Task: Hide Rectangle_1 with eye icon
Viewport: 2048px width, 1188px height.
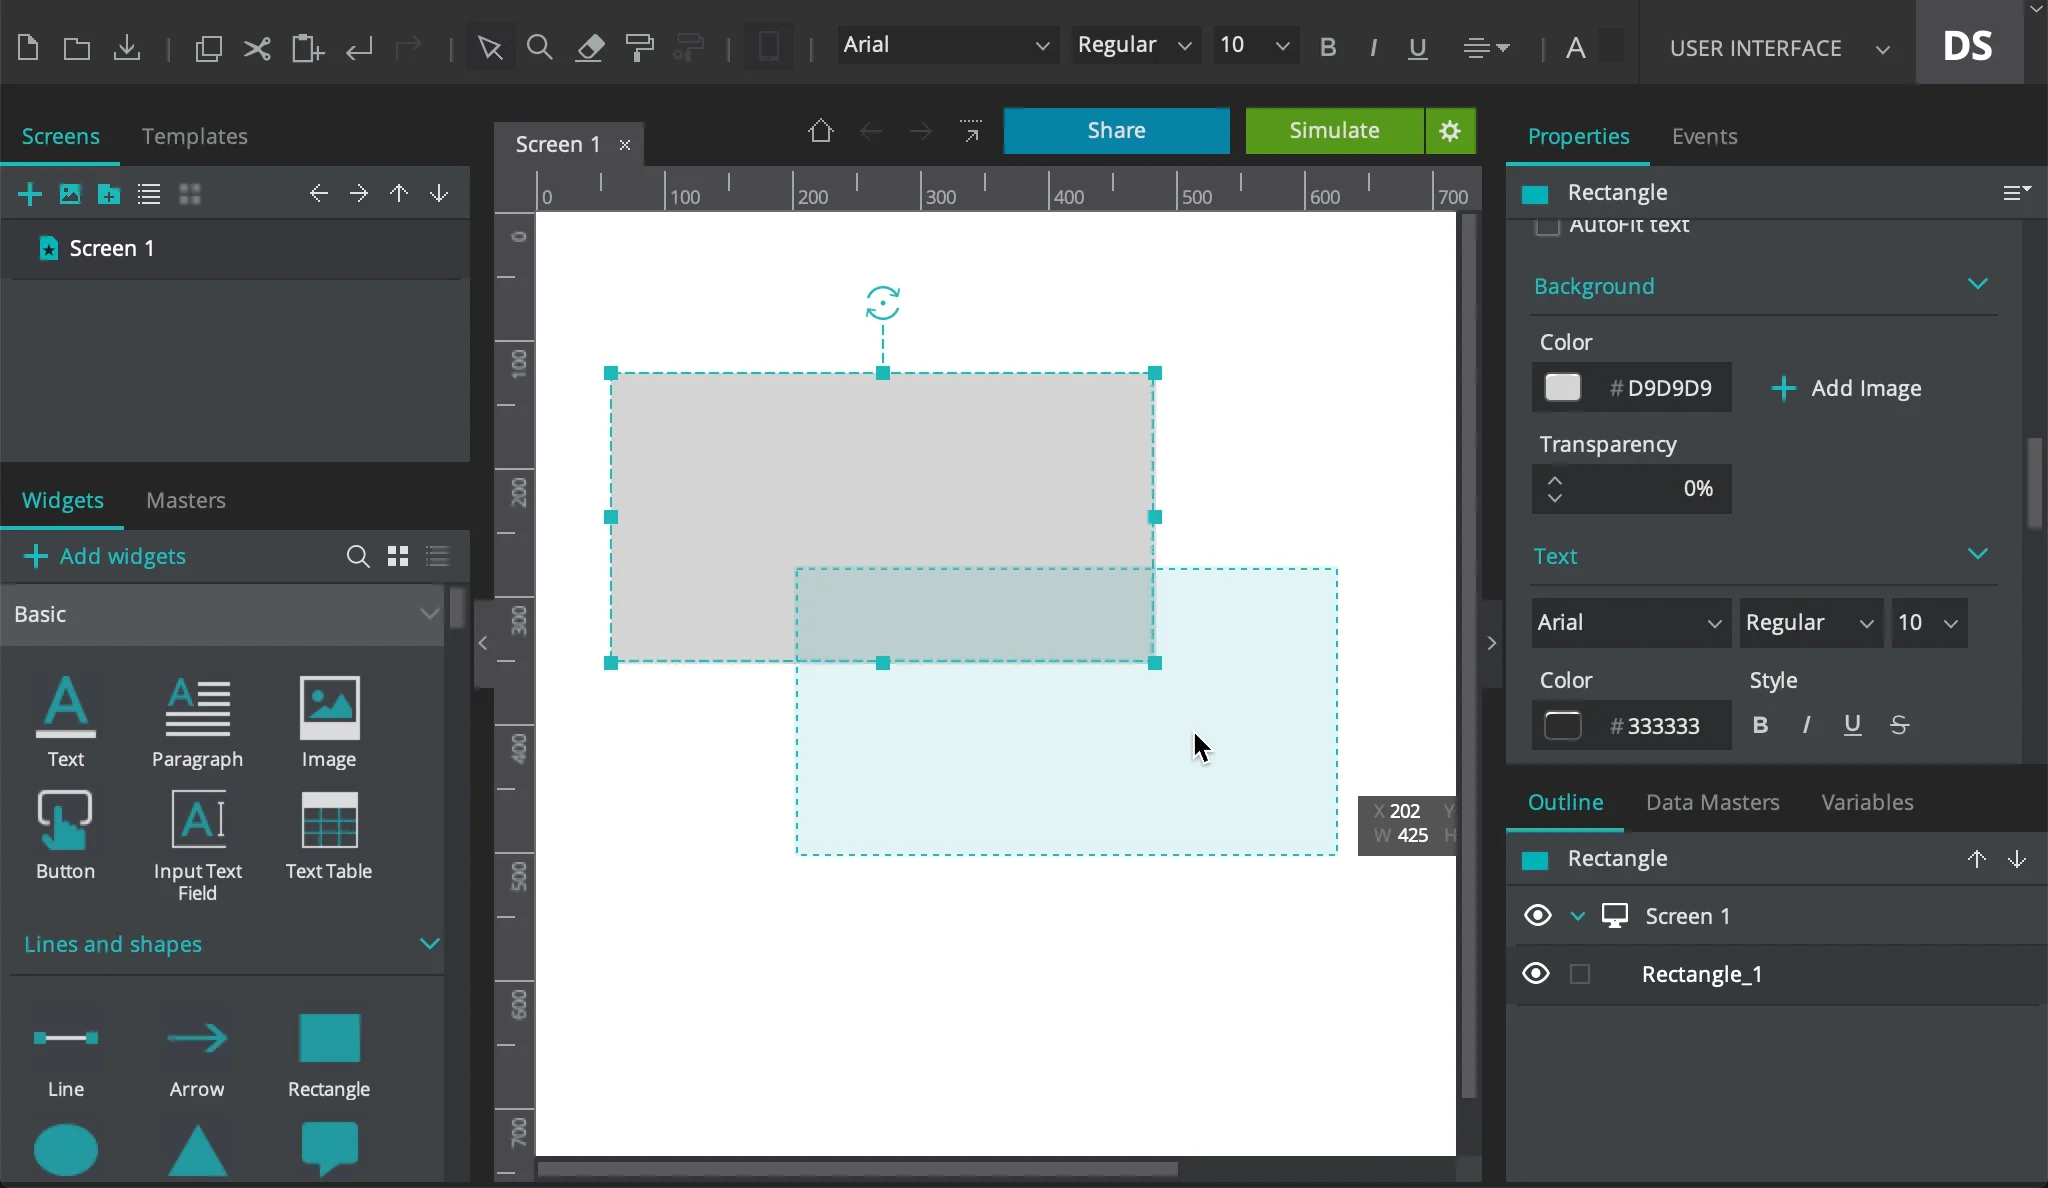Action: click(x=1537, y=973)
